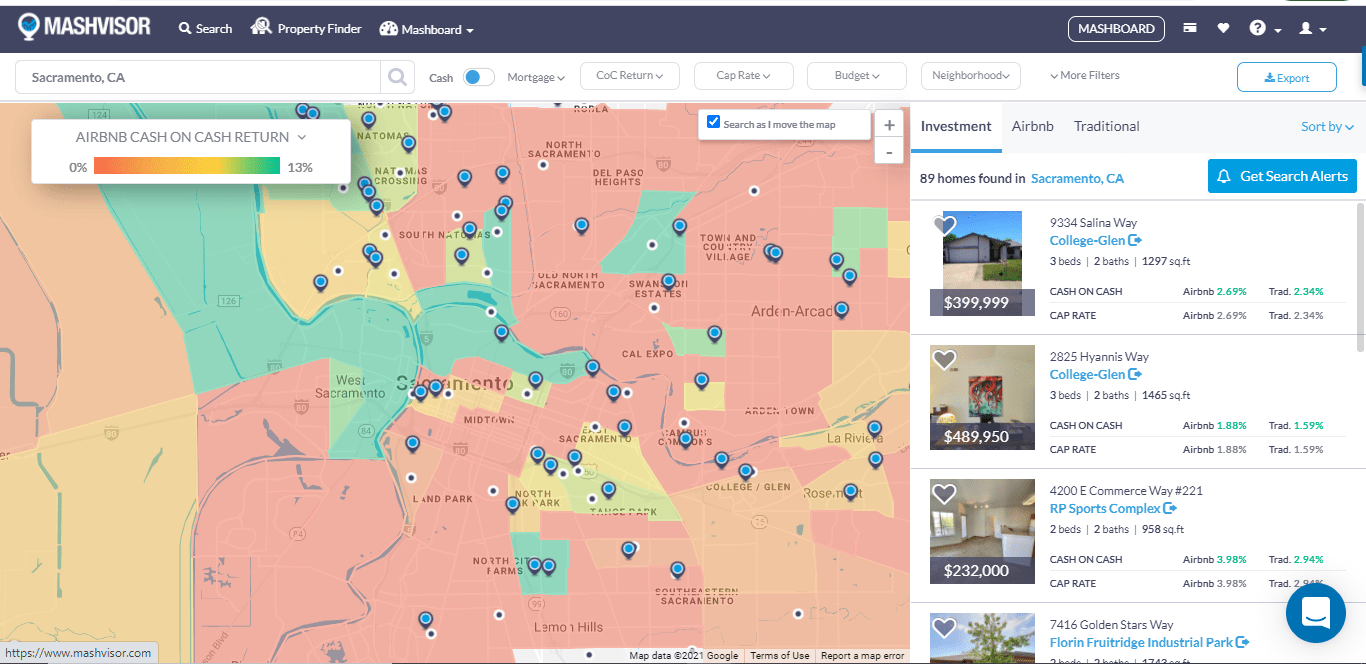Toggle the Cash/Mortgage switch
Image resolution: width=1366 pixels, height=664 pixels.
(x=479, y=77)
